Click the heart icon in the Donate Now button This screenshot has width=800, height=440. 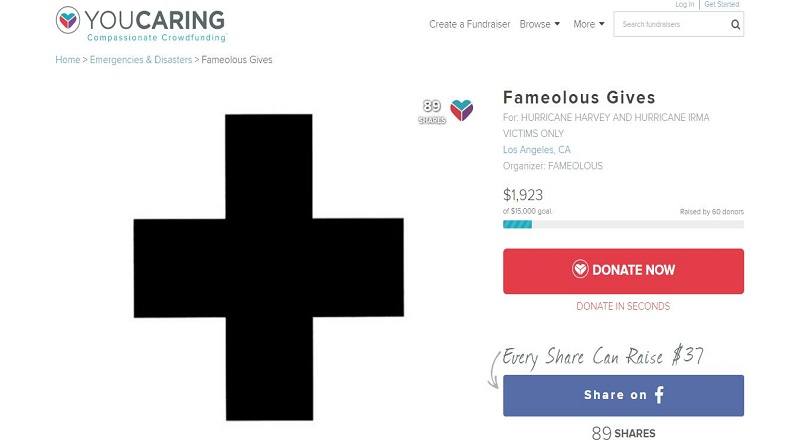[580, 269]
